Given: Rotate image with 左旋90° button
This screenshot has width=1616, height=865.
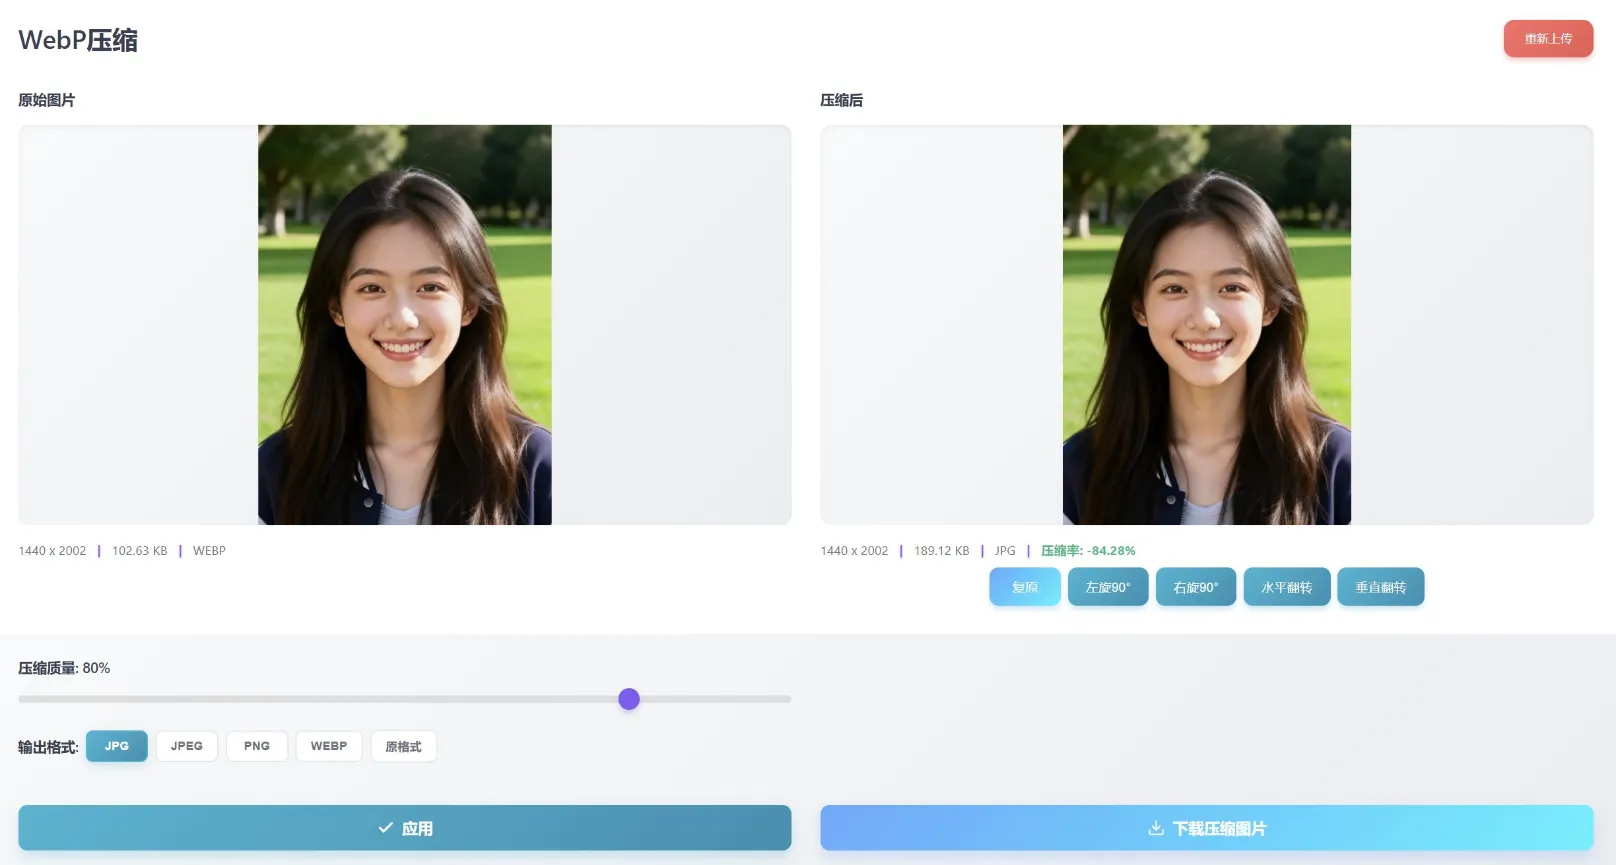Looking at the screenshot, I should tap(1108, 587).
